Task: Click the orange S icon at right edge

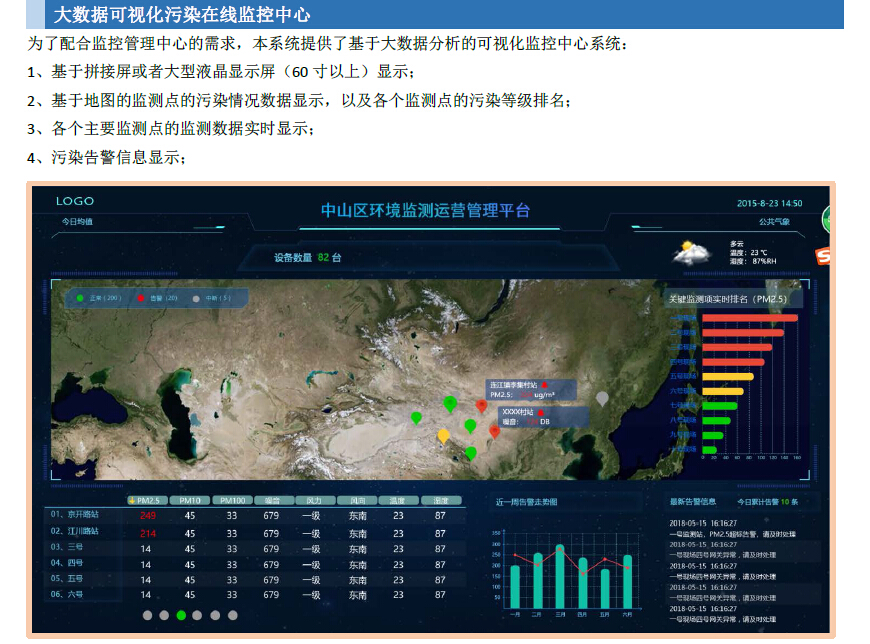Action: pos(825,256)
